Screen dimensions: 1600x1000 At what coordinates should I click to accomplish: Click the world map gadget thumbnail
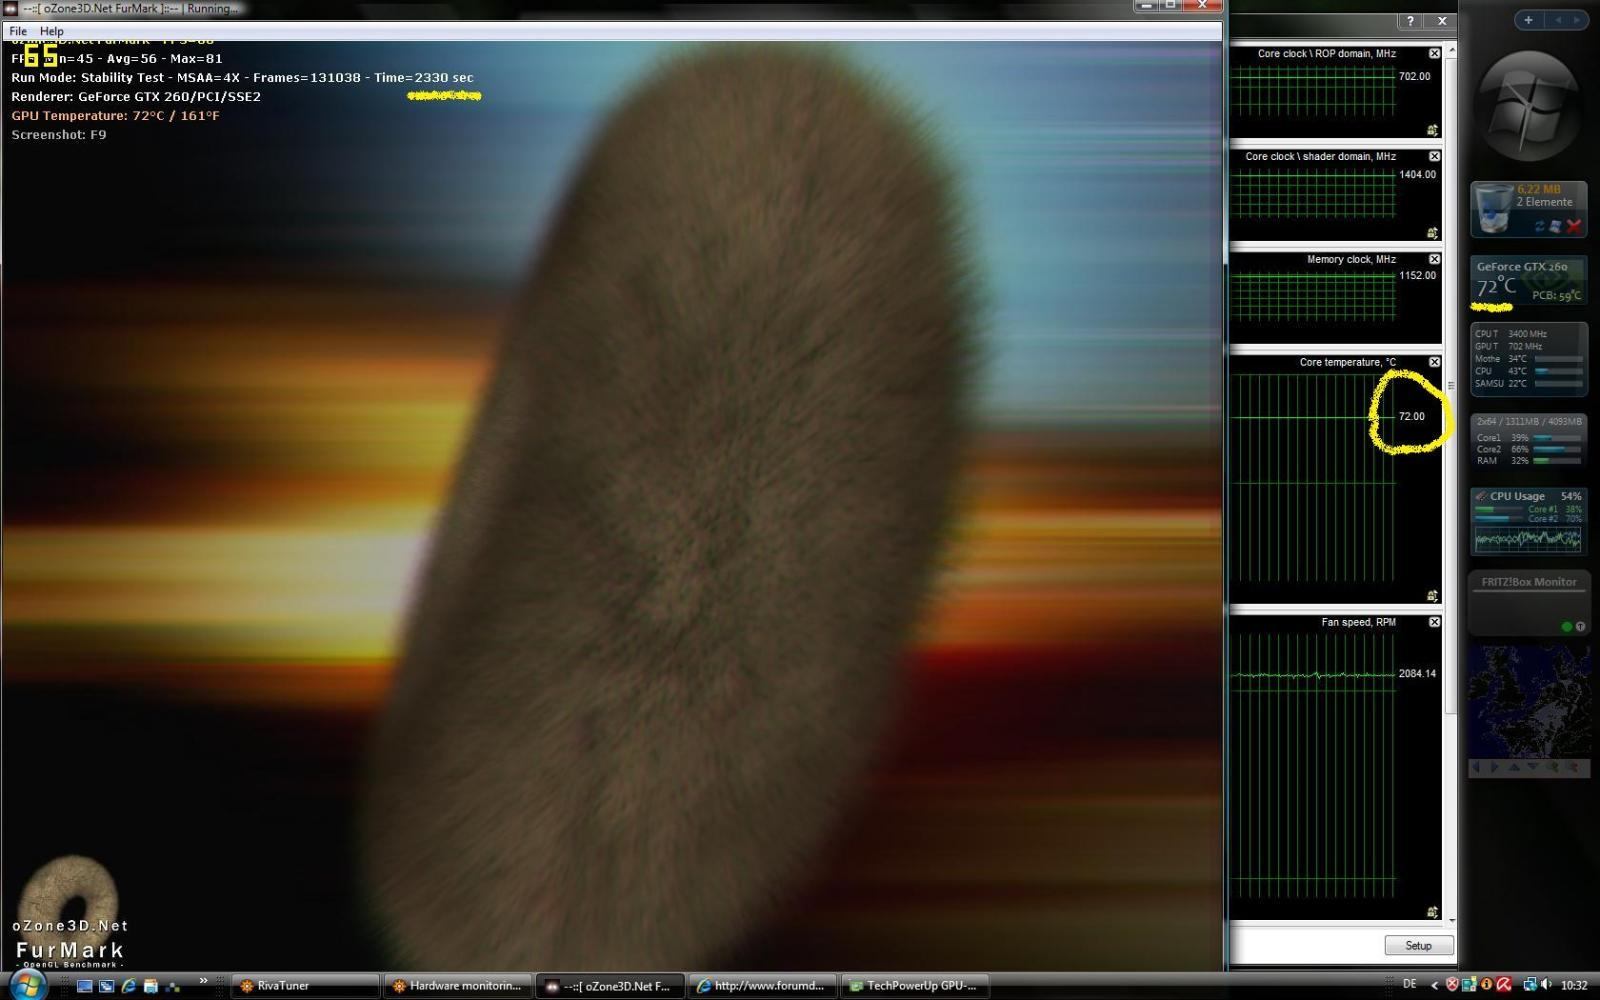click(x=1528, y=702)
